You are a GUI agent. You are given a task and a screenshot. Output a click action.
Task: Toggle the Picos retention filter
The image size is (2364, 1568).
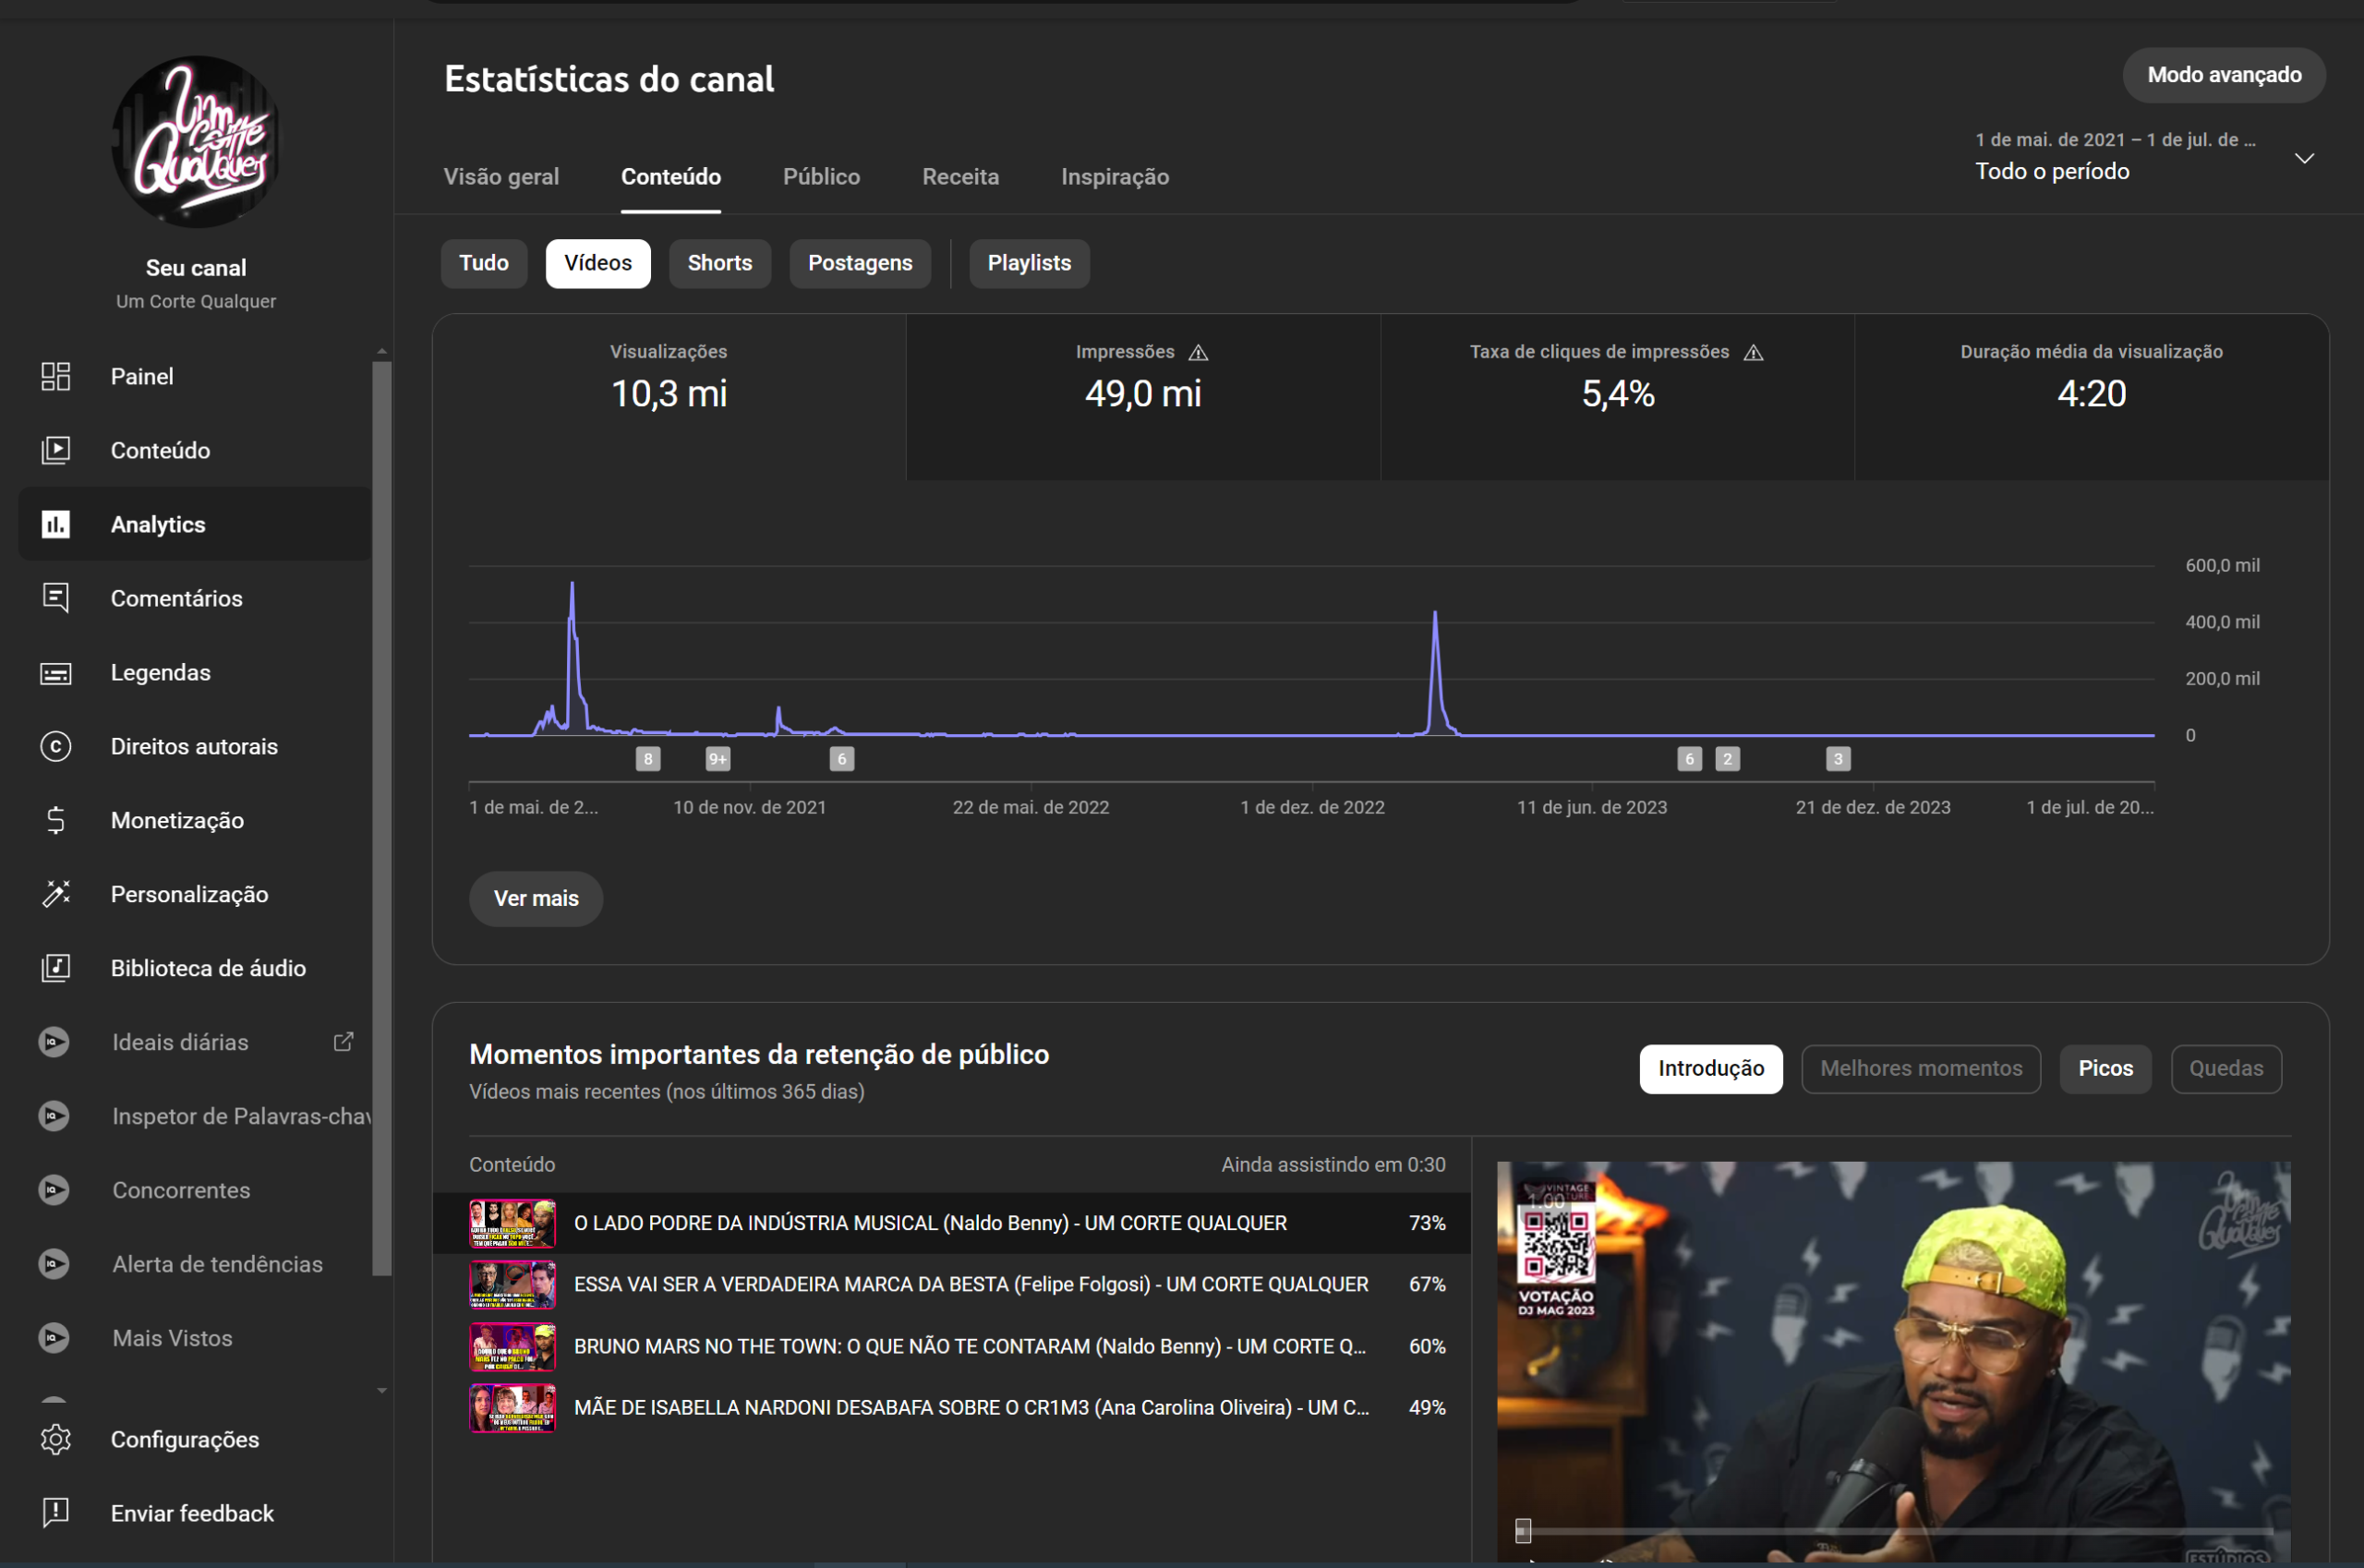2105,1068
